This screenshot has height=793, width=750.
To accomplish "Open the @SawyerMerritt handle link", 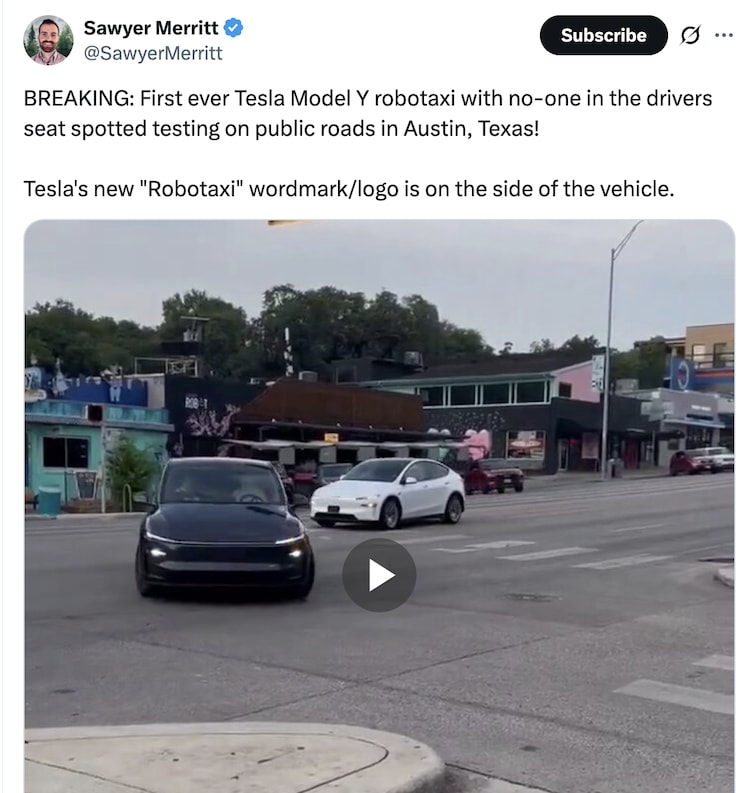I will point(153,53).
